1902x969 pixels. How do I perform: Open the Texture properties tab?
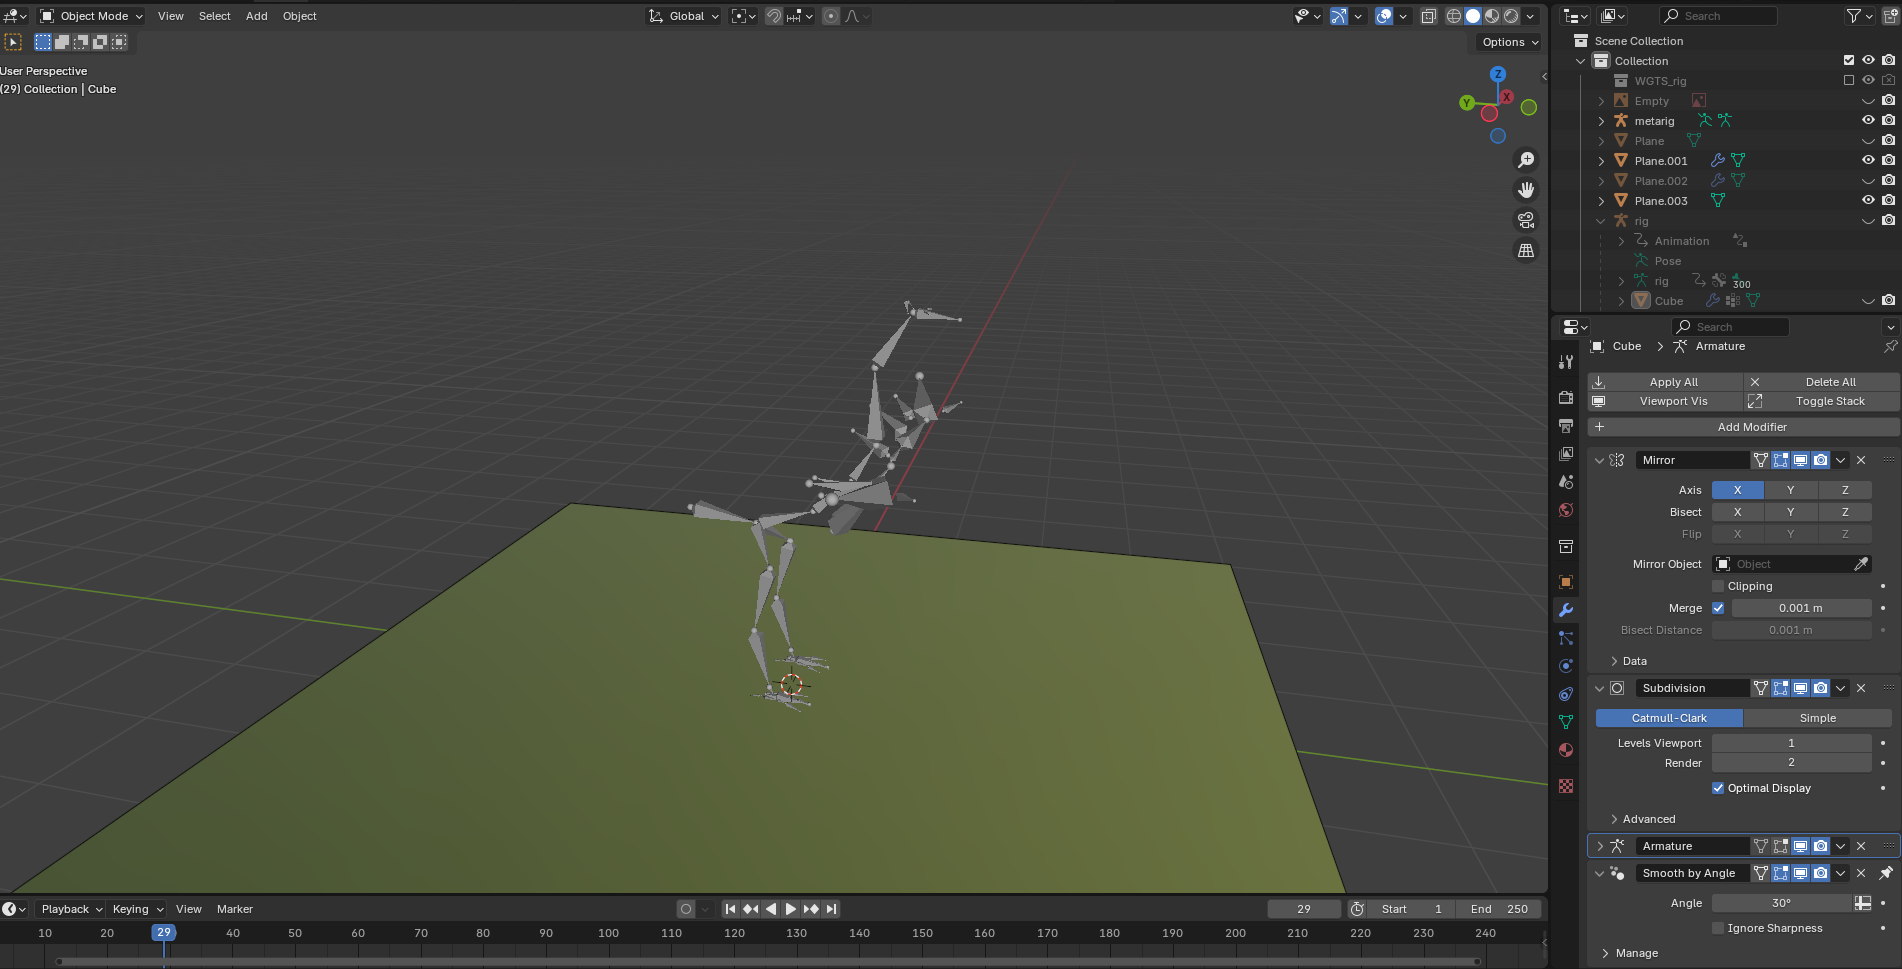(x=1566, y=786)
